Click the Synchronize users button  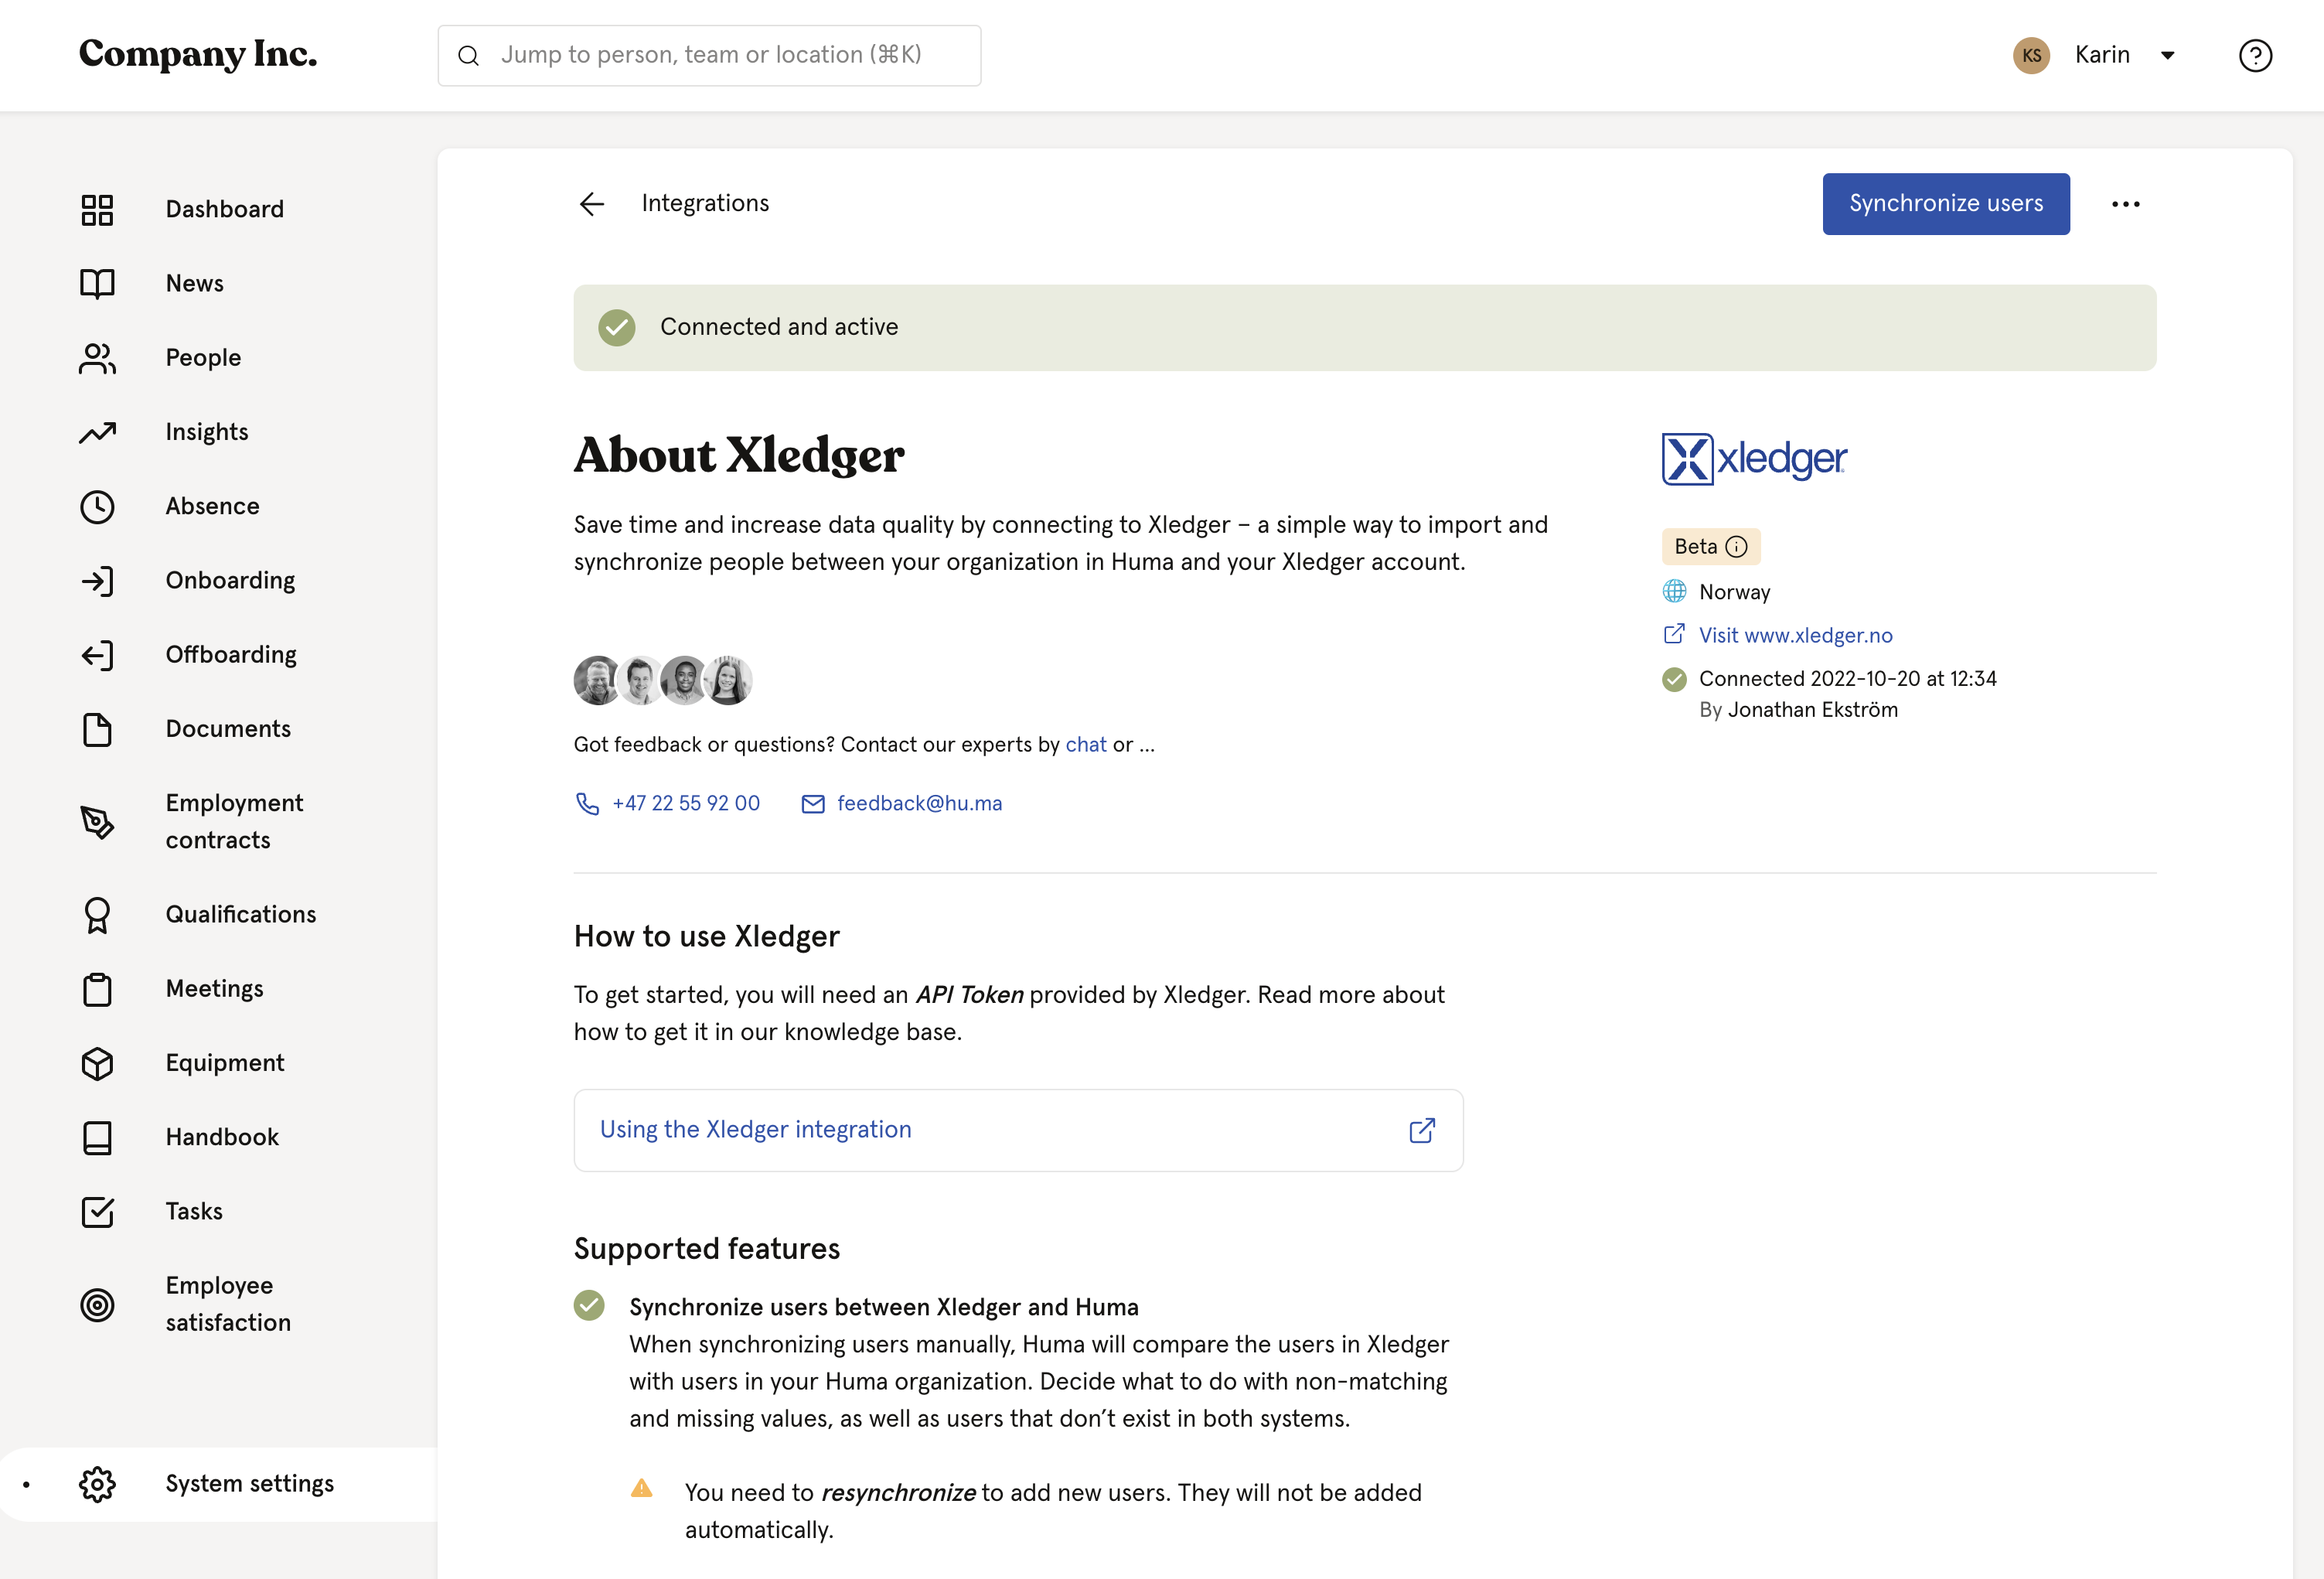click(x=1945, y=204)
